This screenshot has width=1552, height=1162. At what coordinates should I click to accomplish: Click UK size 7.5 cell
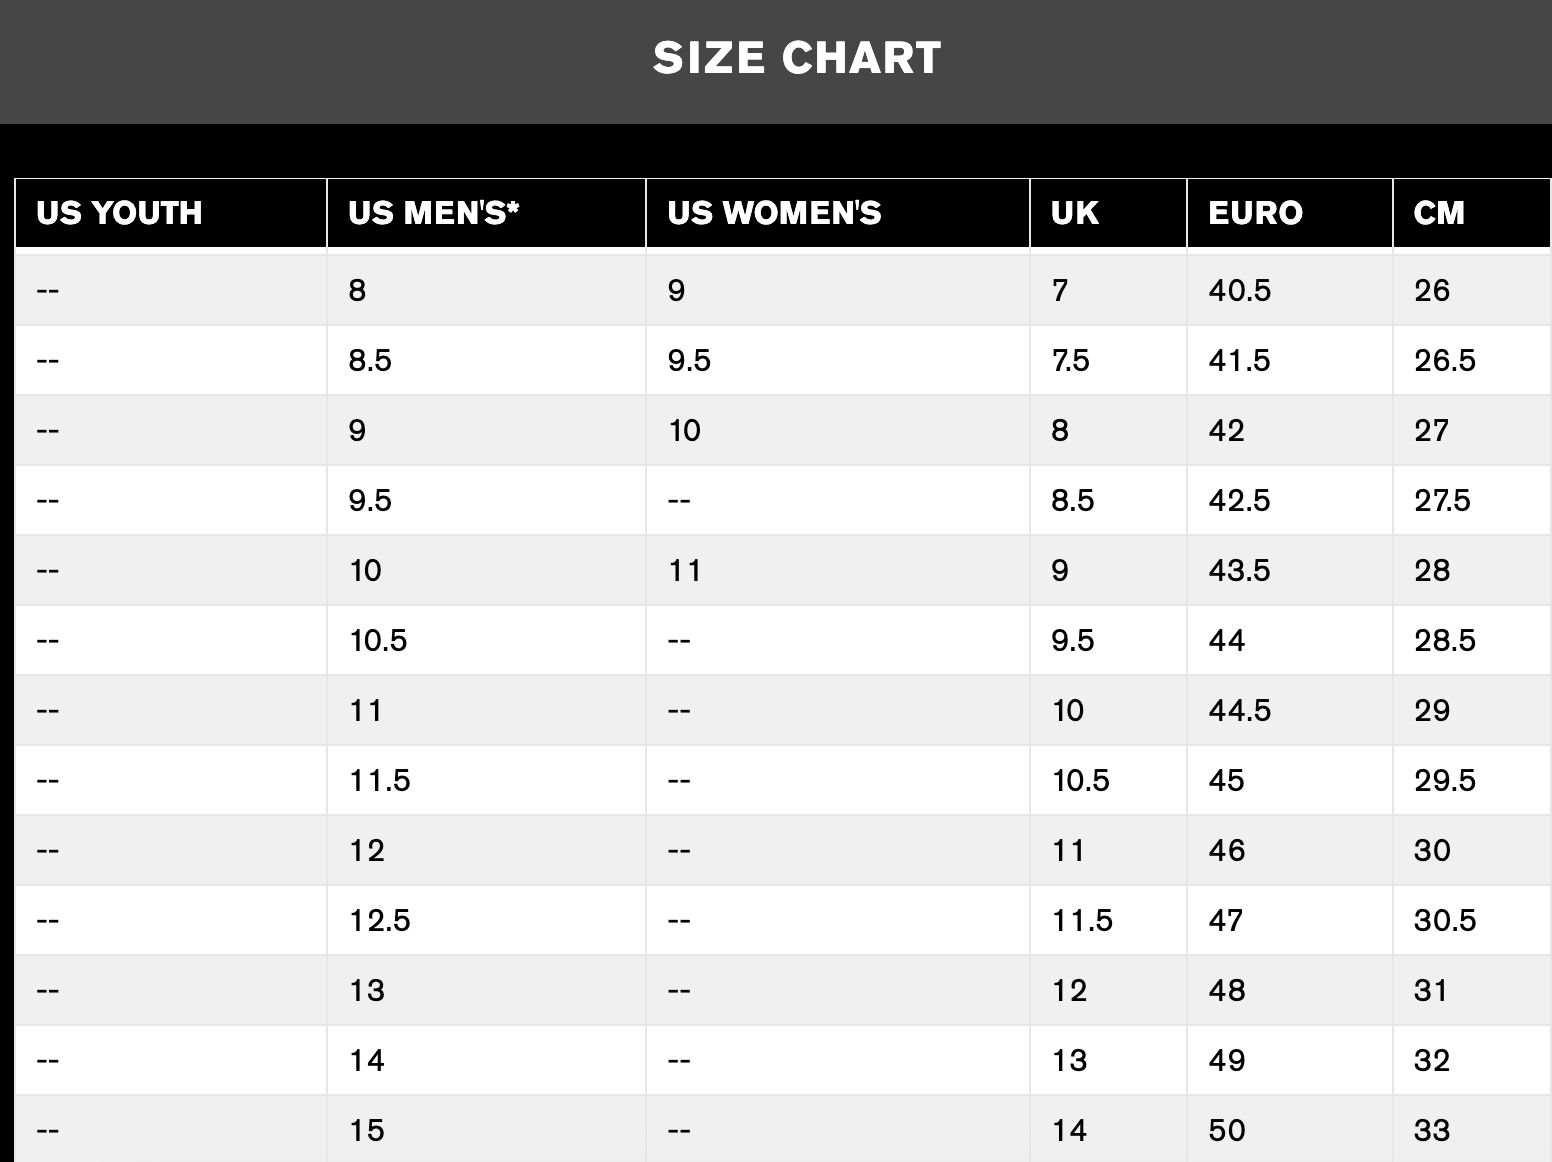(x=1108, y=360)
